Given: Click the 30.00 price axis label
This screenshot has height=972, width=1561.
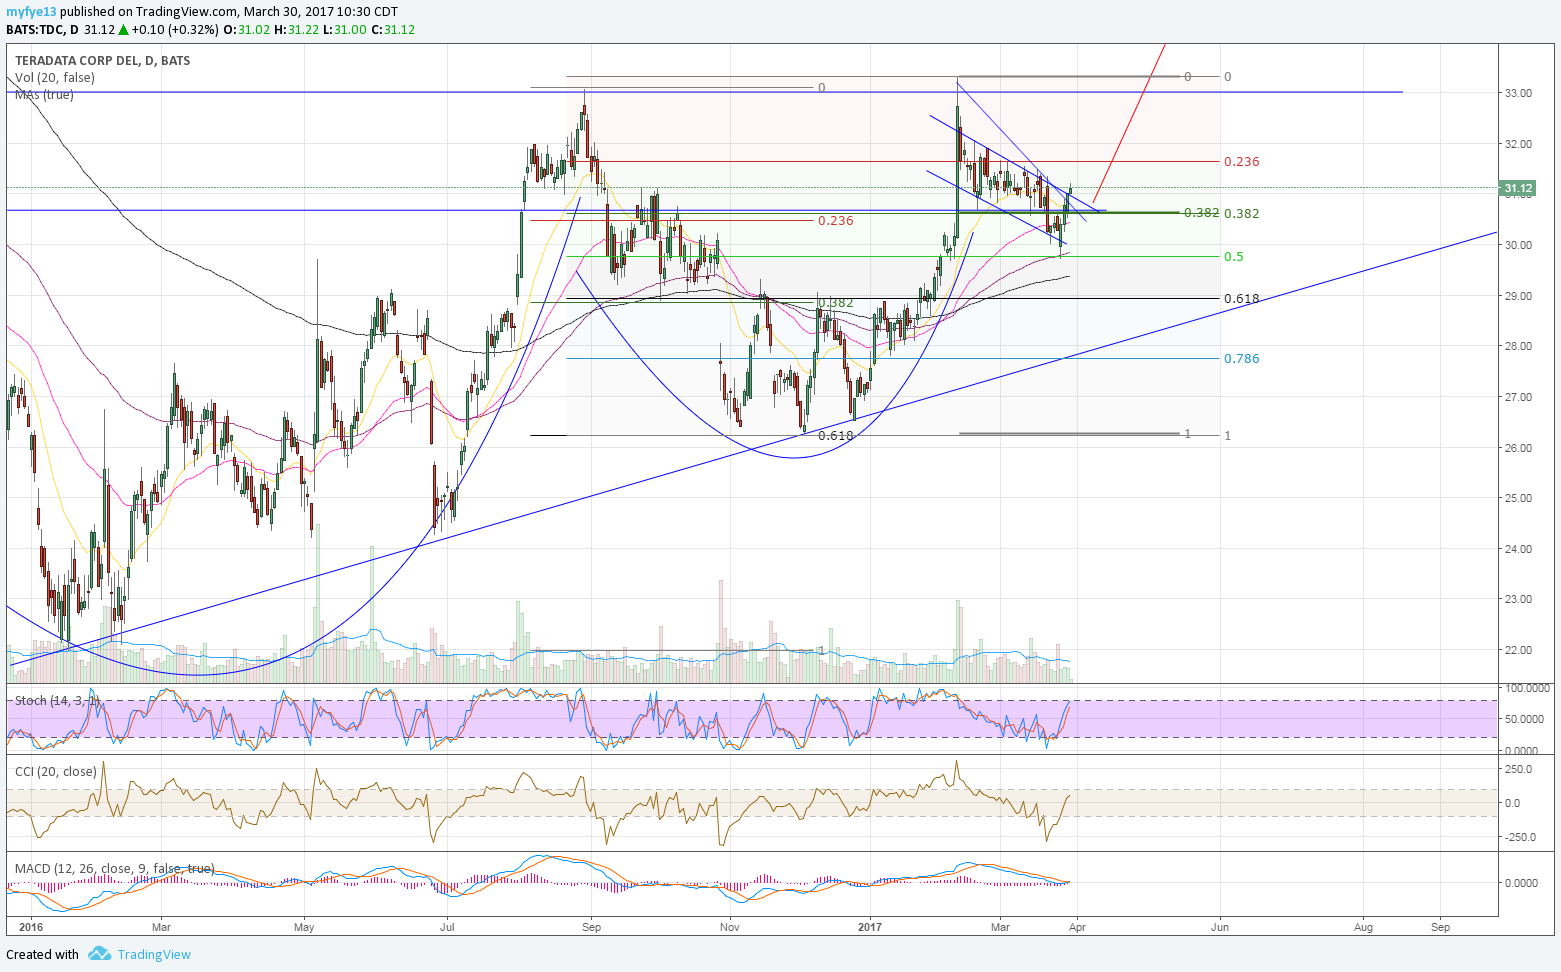Looking at the screenshot, I should [x=1518, y=245].
